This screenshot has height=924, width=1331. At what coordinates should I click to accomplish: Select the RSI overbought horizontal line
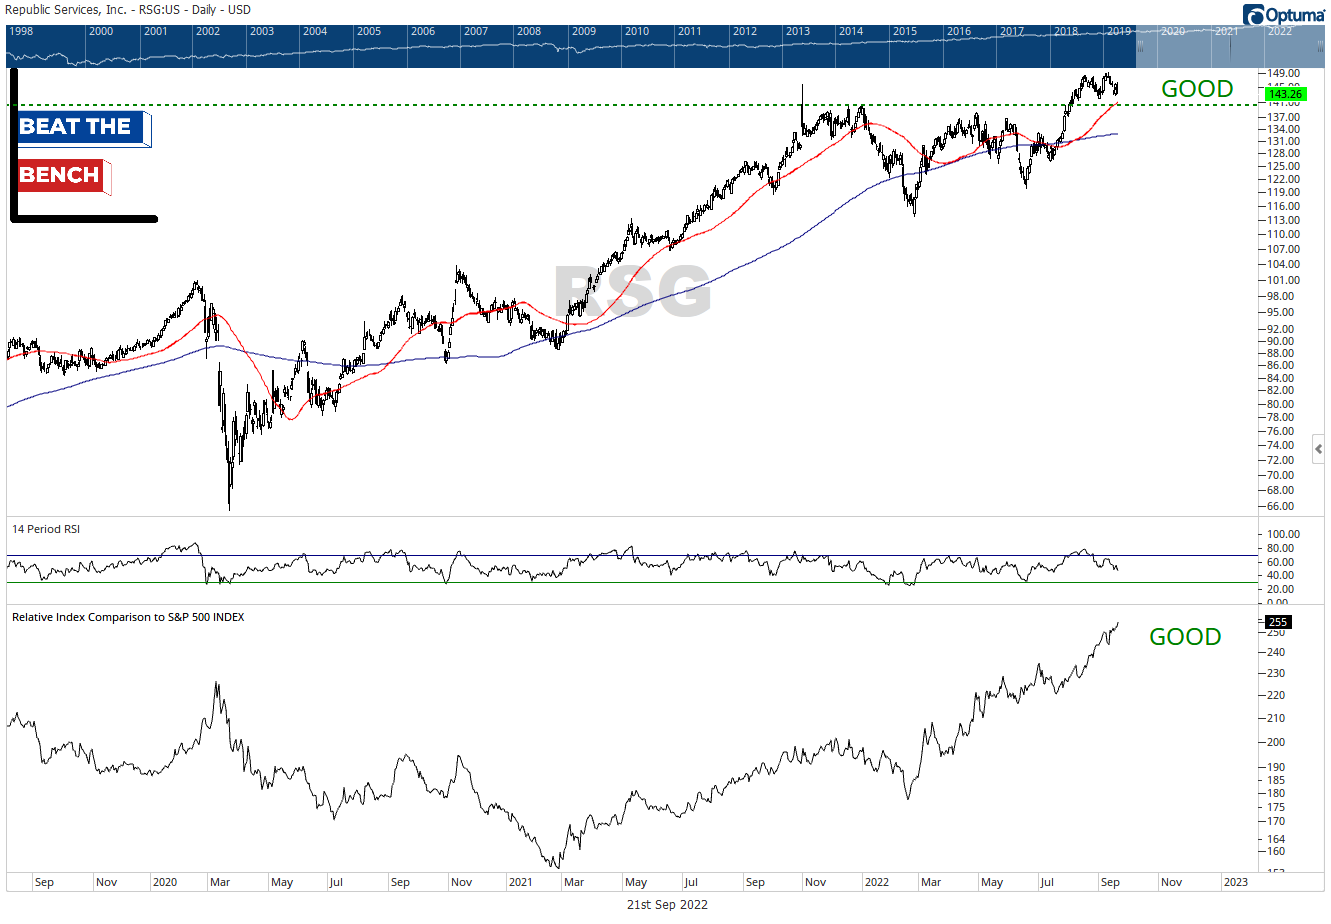630,555
